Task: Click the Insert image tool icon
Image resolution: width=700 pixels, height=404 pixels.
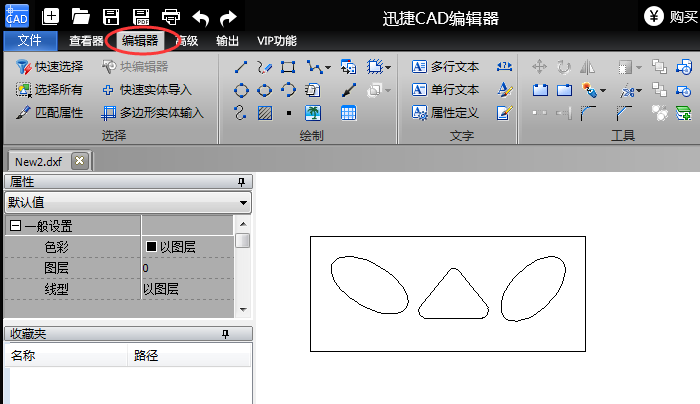Action: [x=312, y=113]
